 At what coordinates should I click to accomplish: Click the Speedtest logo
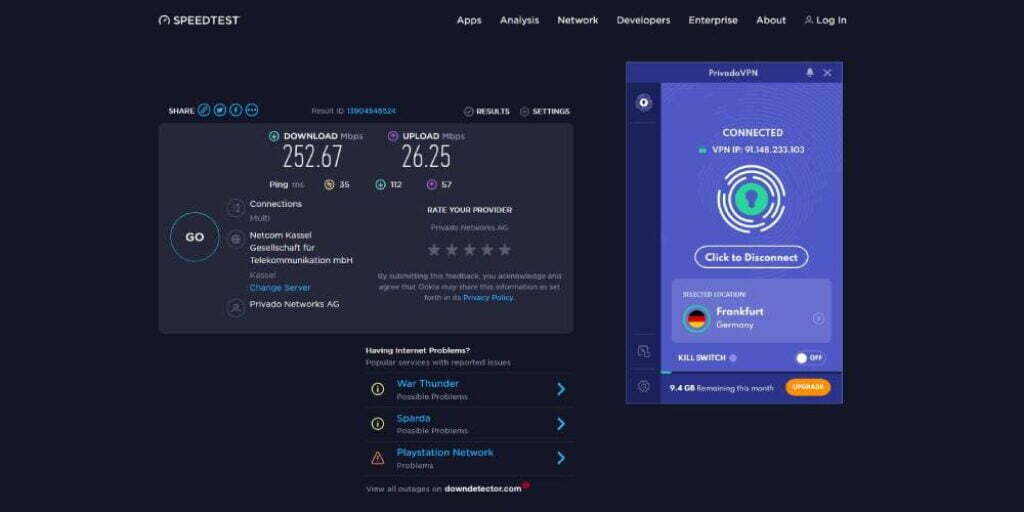[x=199, y=20]
